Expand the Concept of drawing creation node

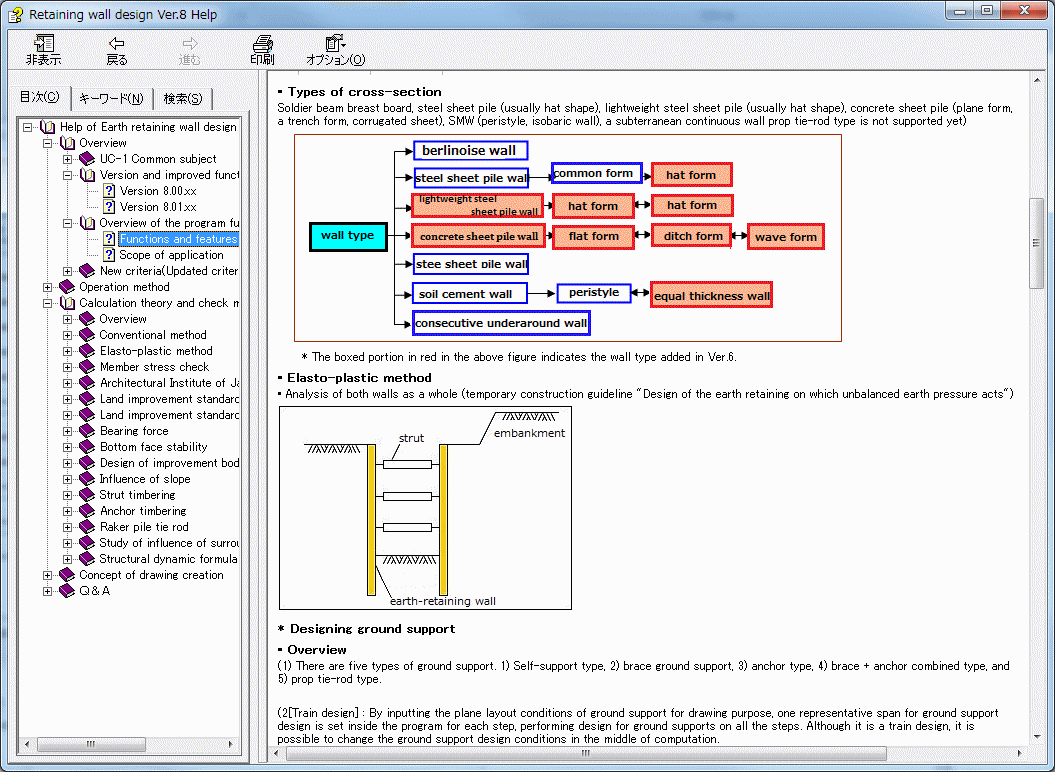coord(48,575)
